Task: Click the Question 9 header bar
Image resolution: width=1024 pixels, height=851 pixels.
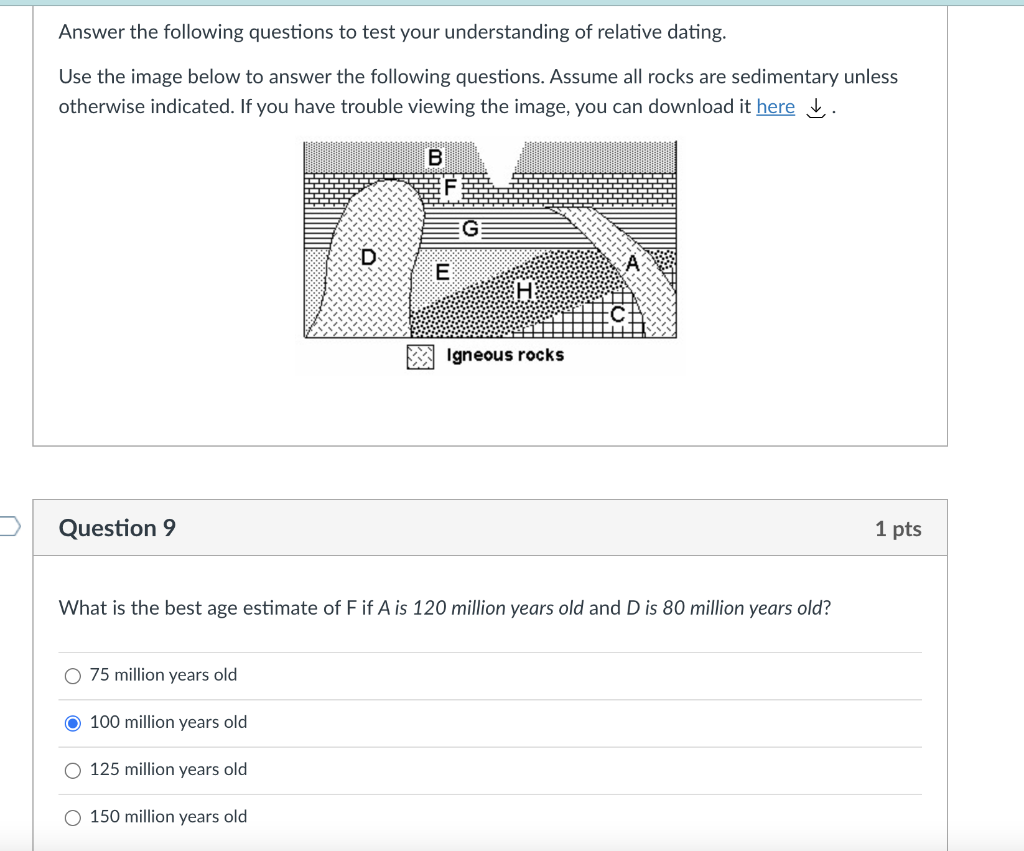Action: (x=489, y=528)
